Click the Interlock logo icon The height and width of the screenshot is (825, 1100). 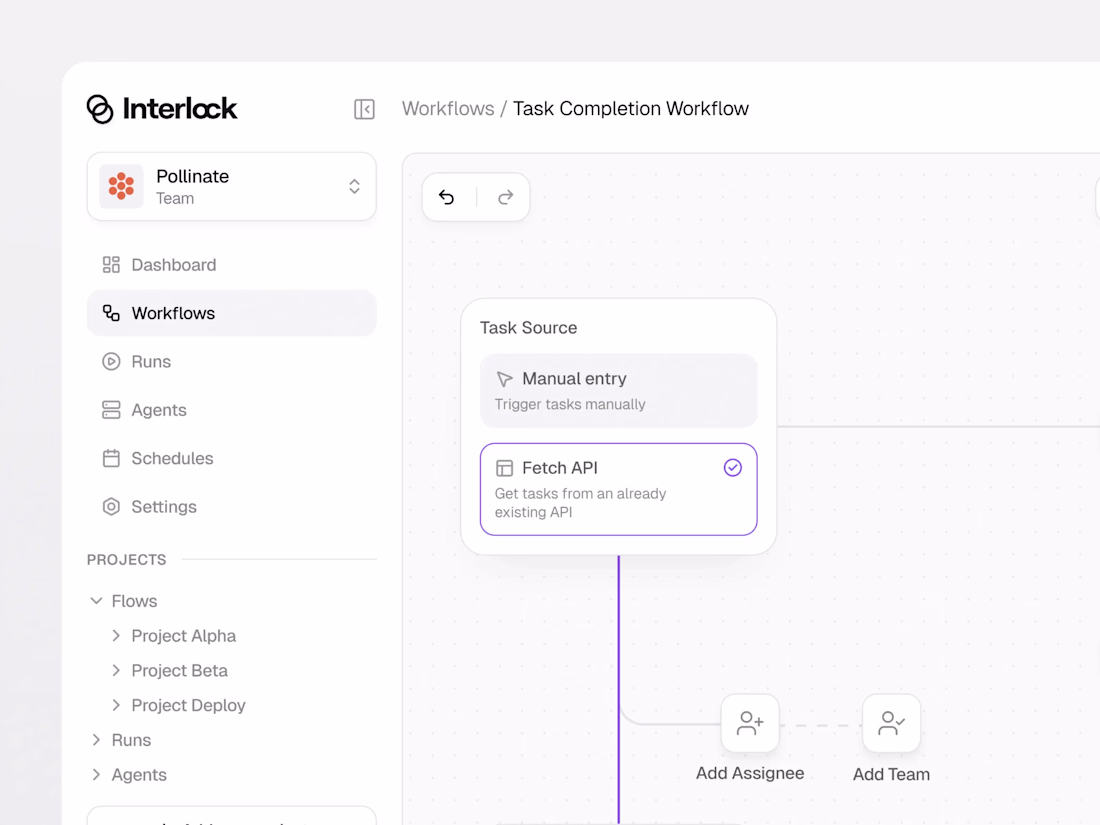click(100, 109)
